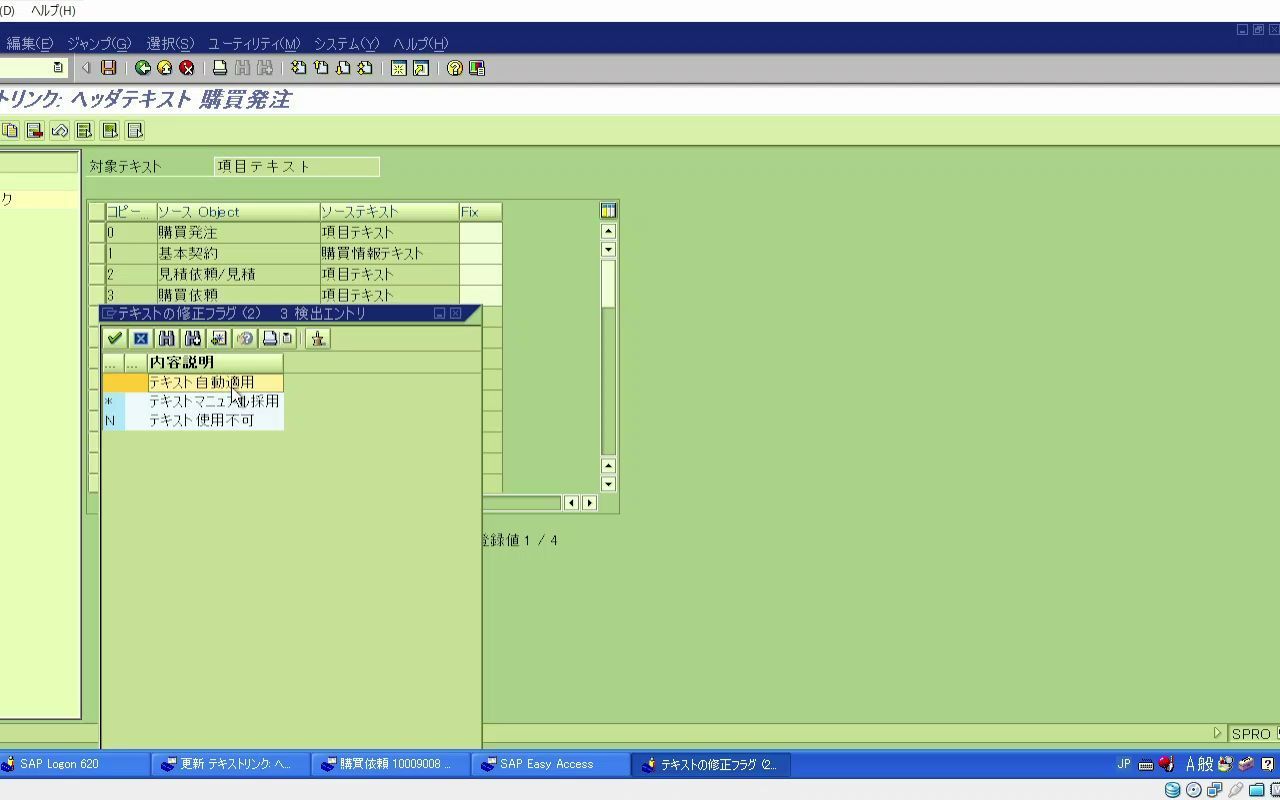The height and width of the screenshot is (800, 1280).
Task: Click the ソーステキスト column header
Action: coord(389,212)
